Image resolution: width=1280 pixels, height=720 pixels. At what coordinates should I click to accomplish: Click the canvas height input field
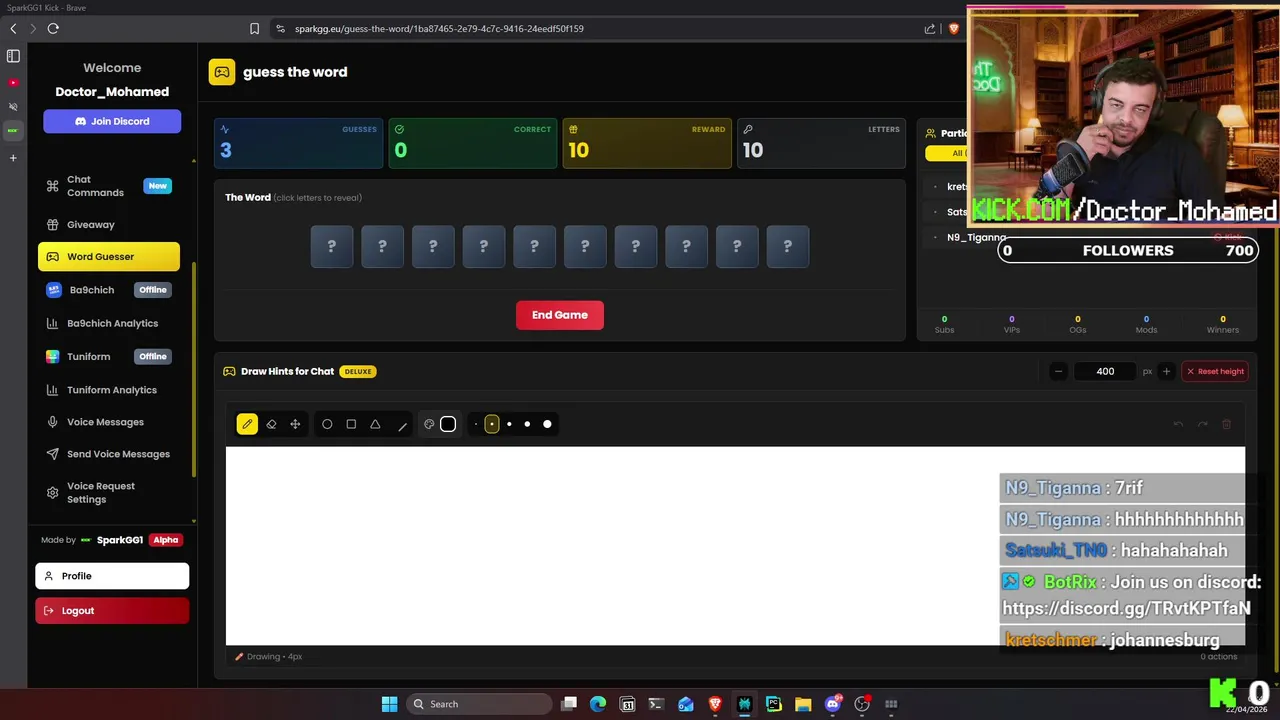pyautogui.click(x=1105, y=371)
